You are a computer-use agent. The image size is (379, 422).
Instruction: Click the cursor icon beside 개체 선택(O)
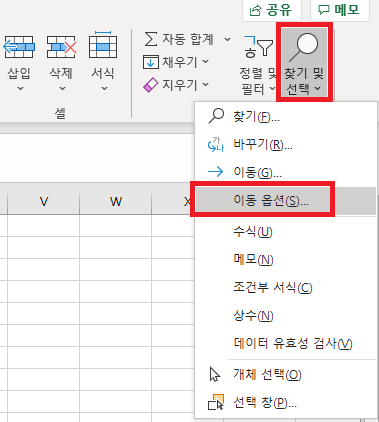(x=215, y=374)
